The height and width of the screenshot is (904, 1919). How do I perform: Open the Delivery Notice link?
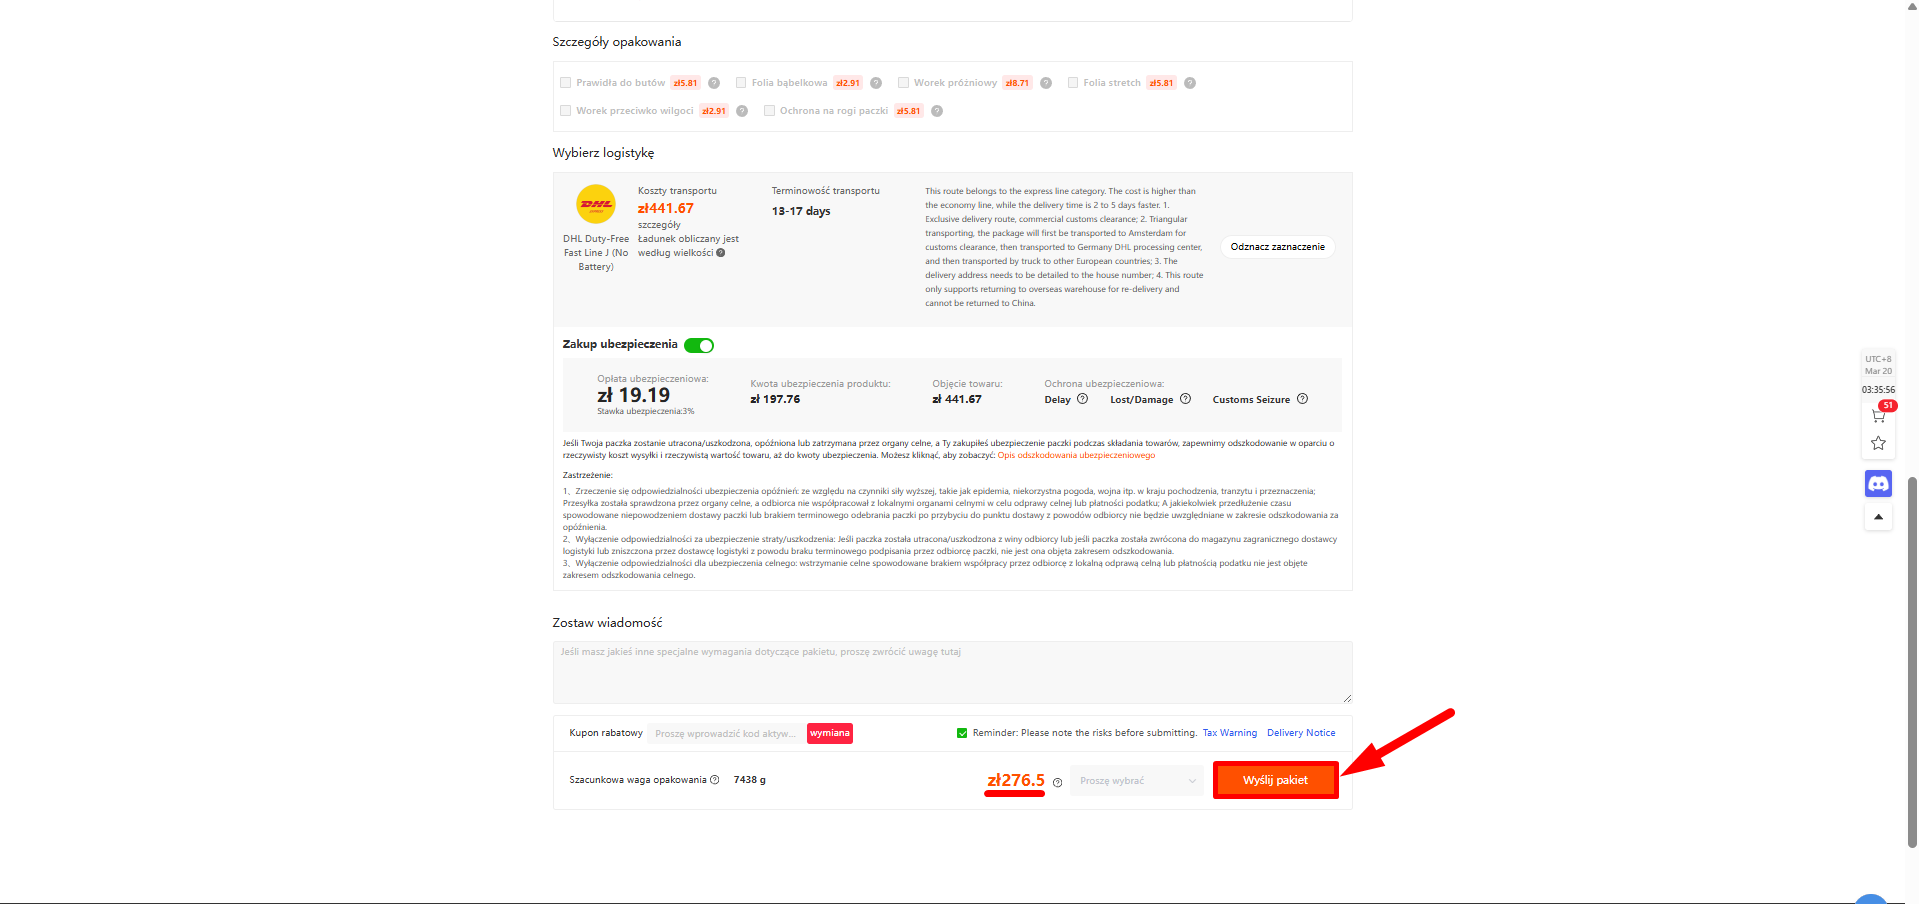[x=1300, y=733]
